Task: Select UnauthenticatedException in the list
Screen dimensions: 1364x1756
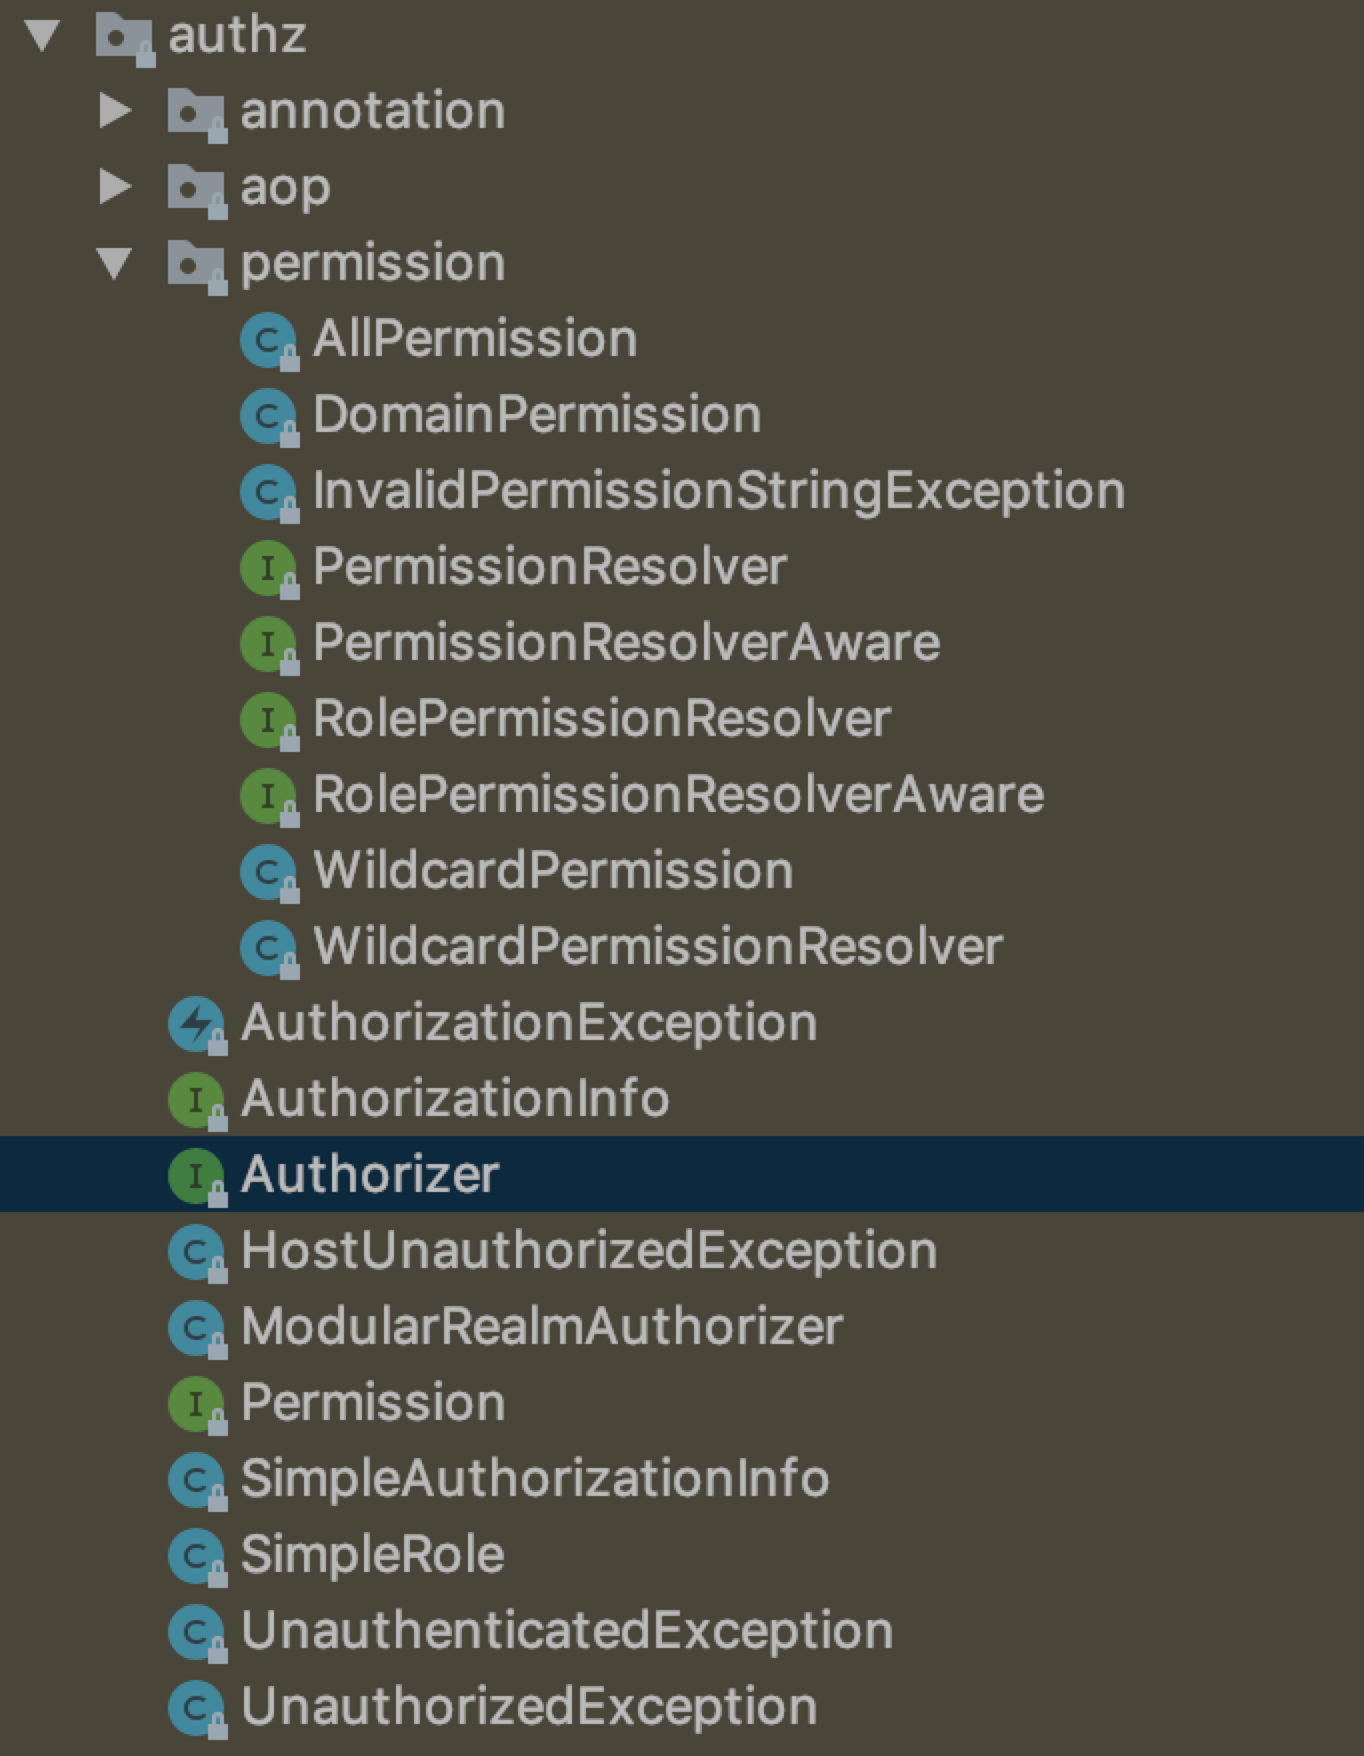Action: [x=566, y=1632]
